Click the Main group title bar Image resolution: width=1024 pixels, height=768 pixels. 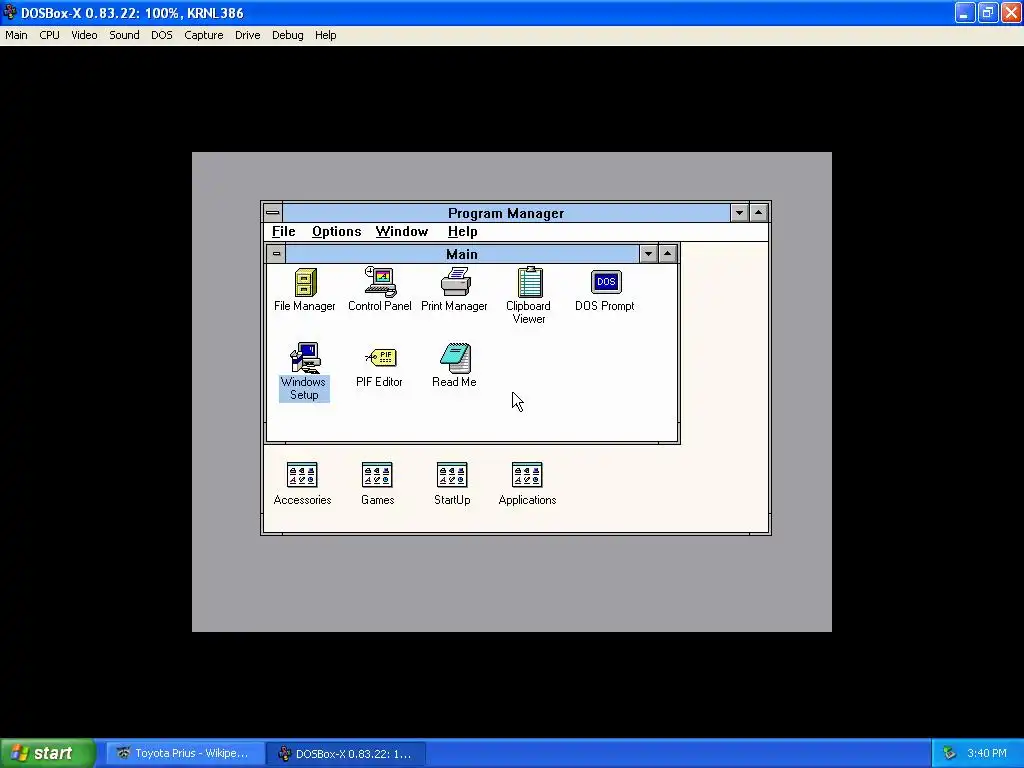(x=462, y=254)
